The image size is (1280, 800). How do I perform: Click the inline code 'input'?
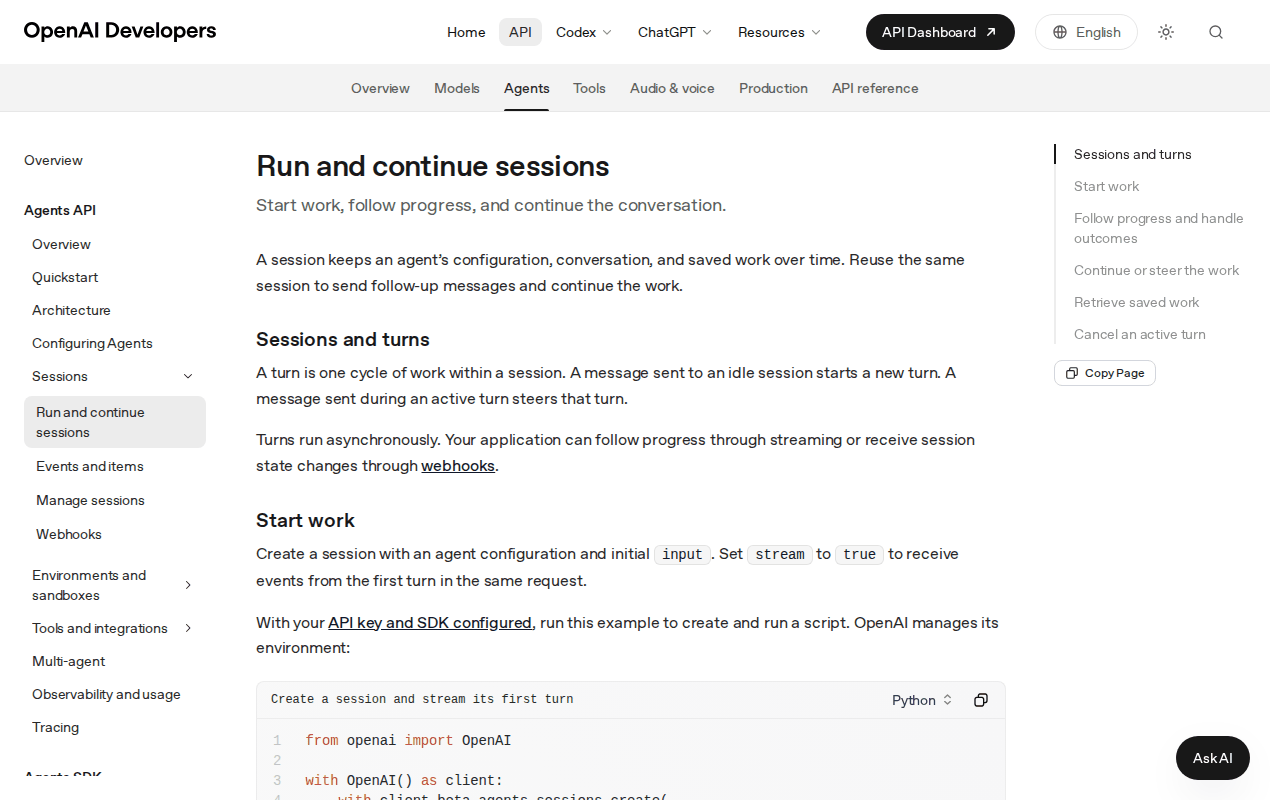coord(683,554)
